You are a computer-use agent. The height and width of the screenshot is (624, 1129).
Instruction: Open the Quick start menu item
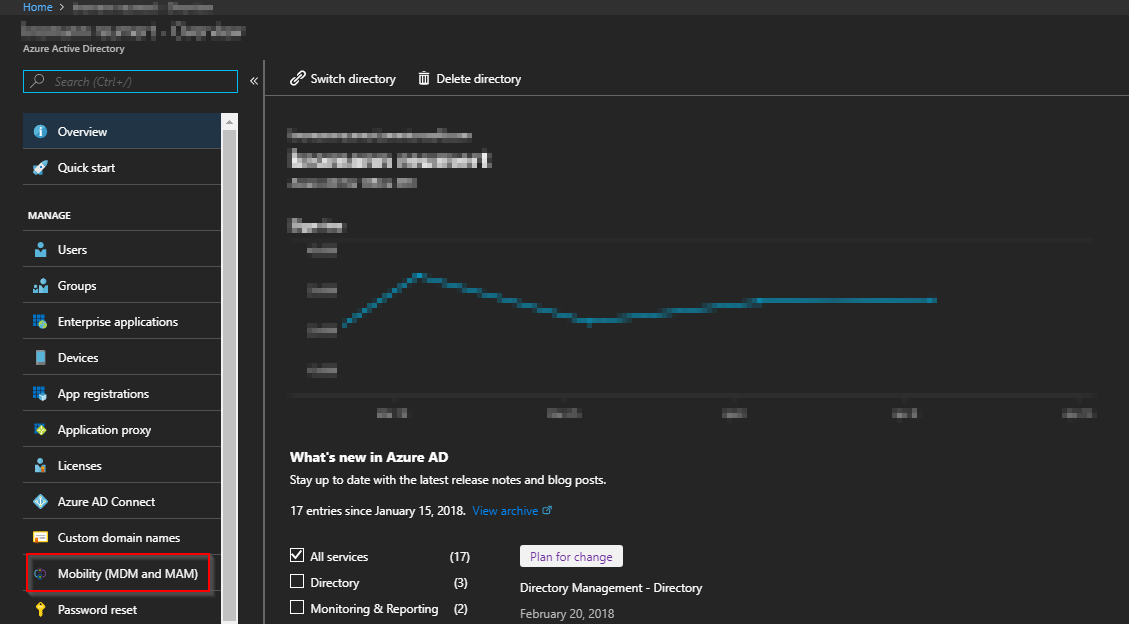pos(122,168)
